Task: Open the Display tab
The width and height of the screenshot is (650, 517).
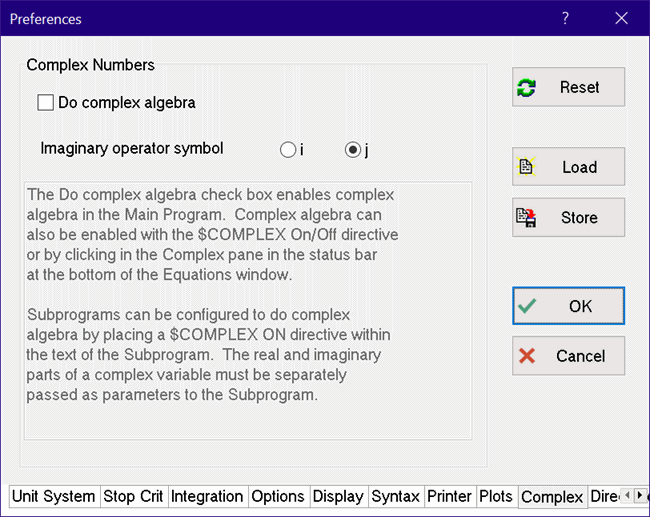Action: [338, 496]
